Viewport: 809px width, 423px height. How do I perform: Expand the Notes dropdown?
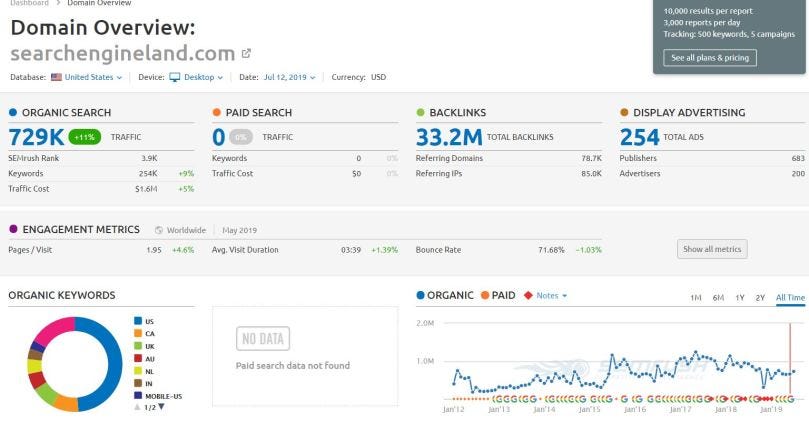(x=552, y=296)
